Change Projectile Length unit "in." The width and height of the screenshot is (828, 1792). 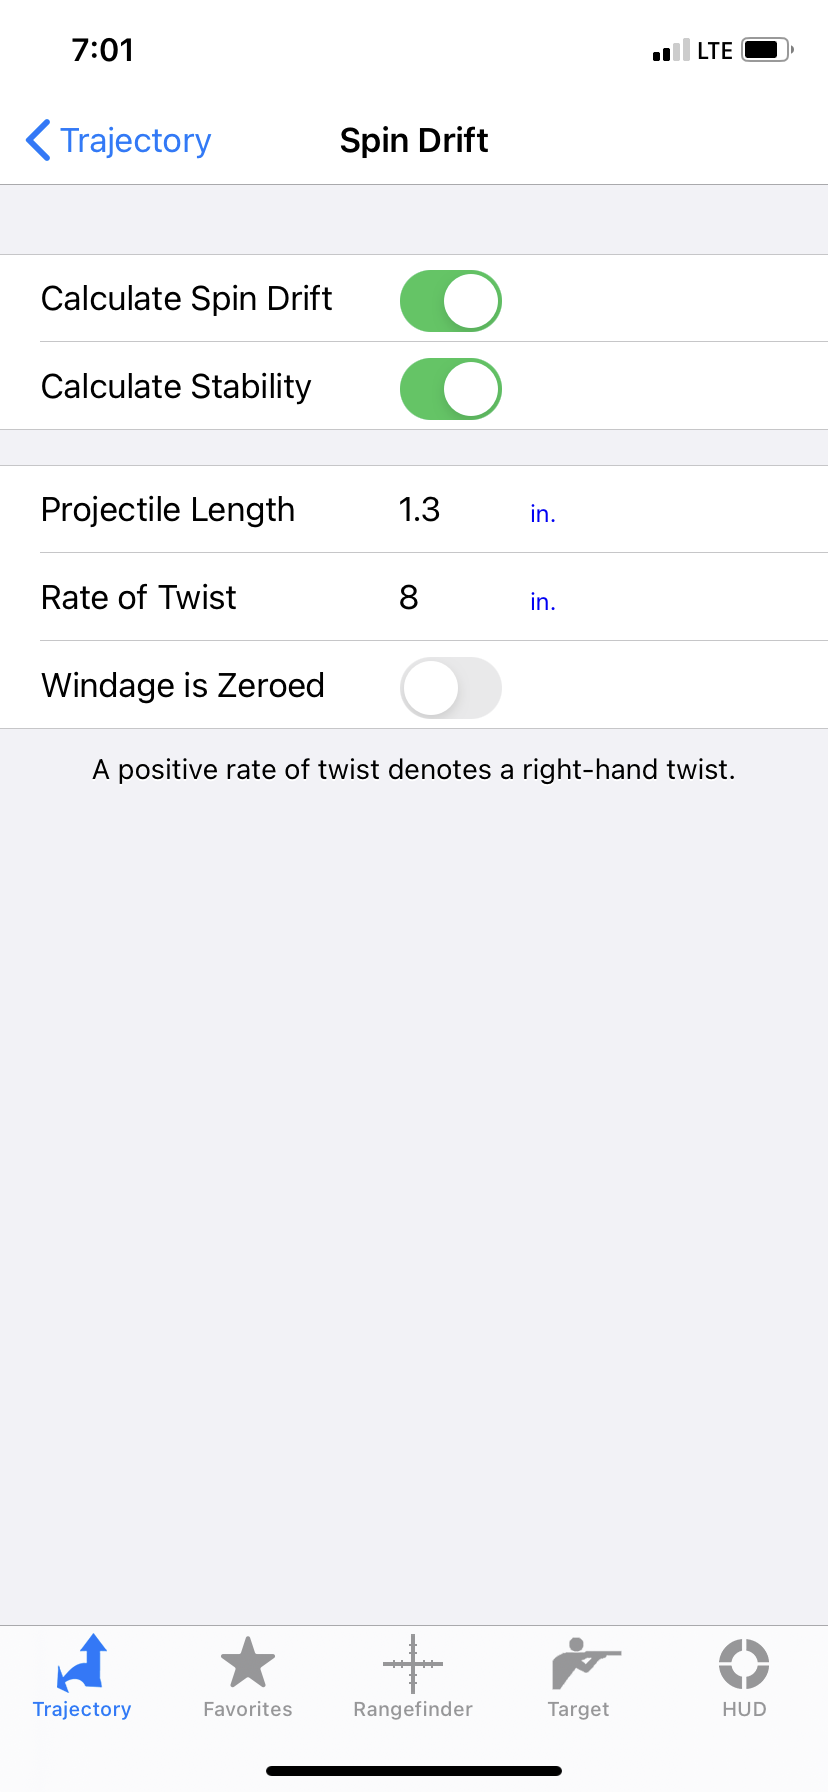coord(543,514)
